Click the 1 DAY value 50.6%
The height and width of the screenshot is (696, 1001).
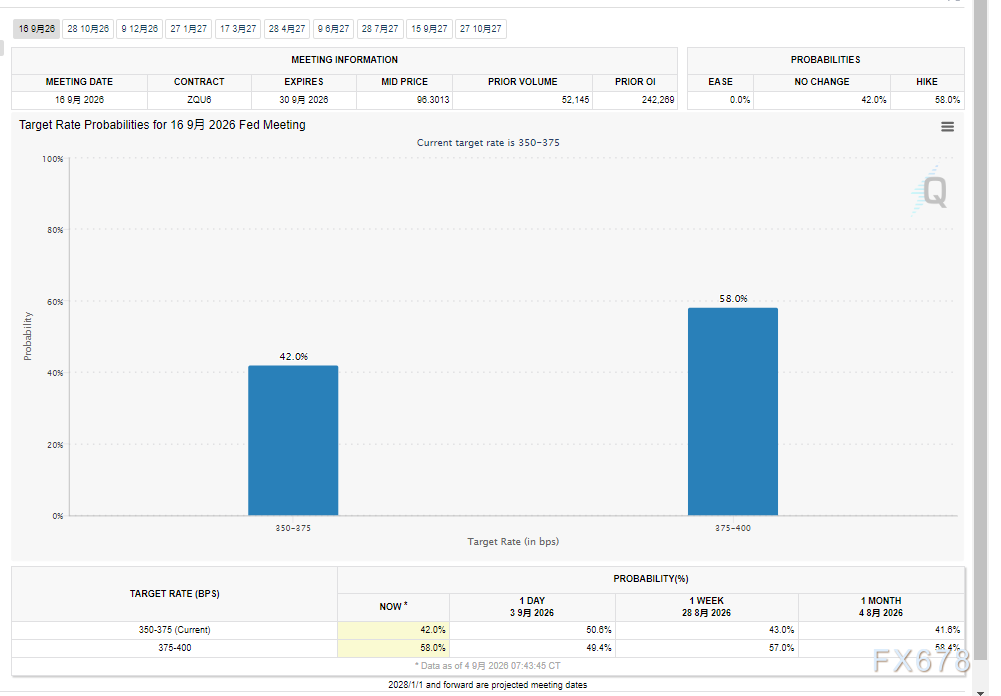tap(598, 630)
